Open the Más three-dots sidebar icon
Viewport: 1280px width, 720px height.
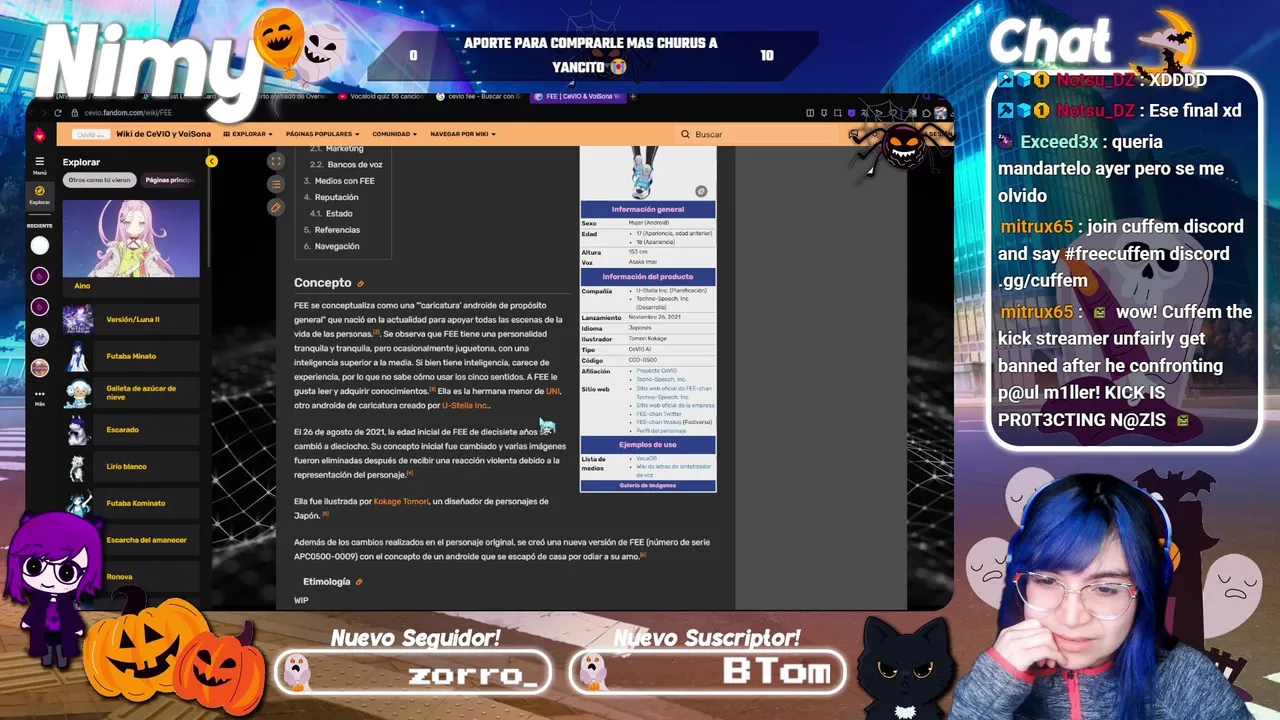click(x=40, y=394)
